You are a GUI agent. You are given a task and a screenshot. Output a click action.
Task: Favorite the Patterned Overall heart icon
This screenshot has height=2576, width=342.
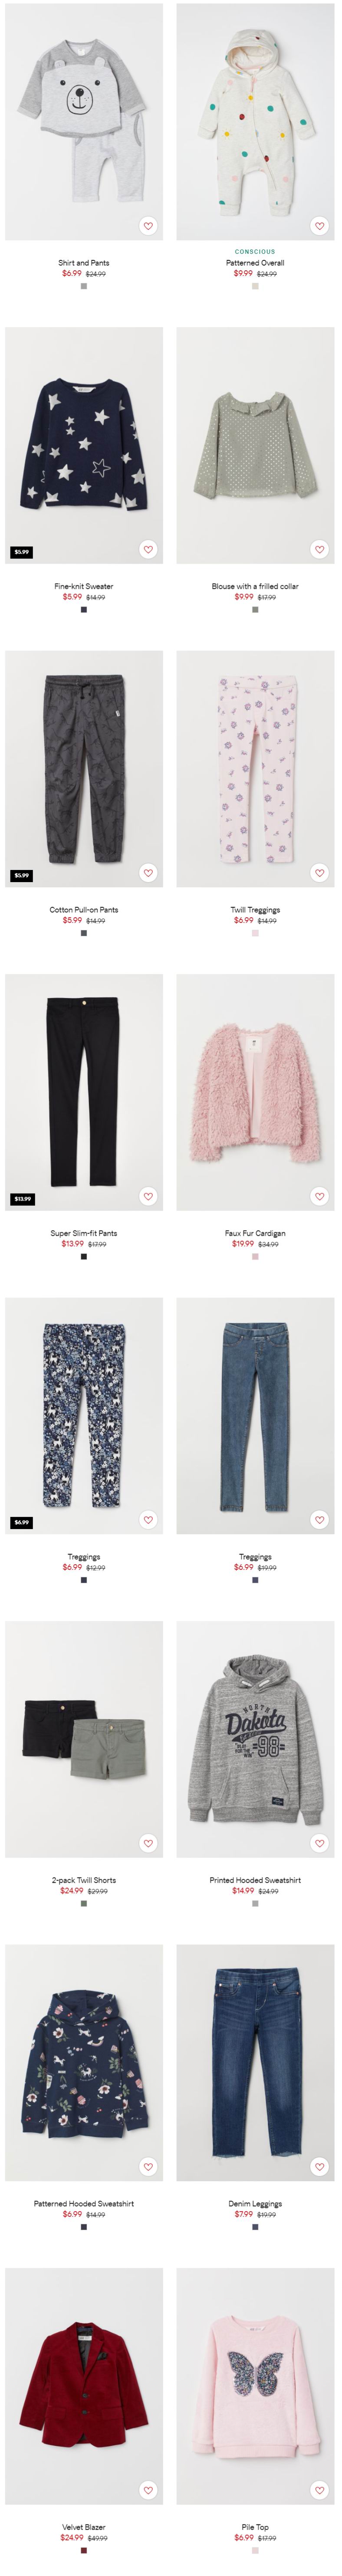319,226
